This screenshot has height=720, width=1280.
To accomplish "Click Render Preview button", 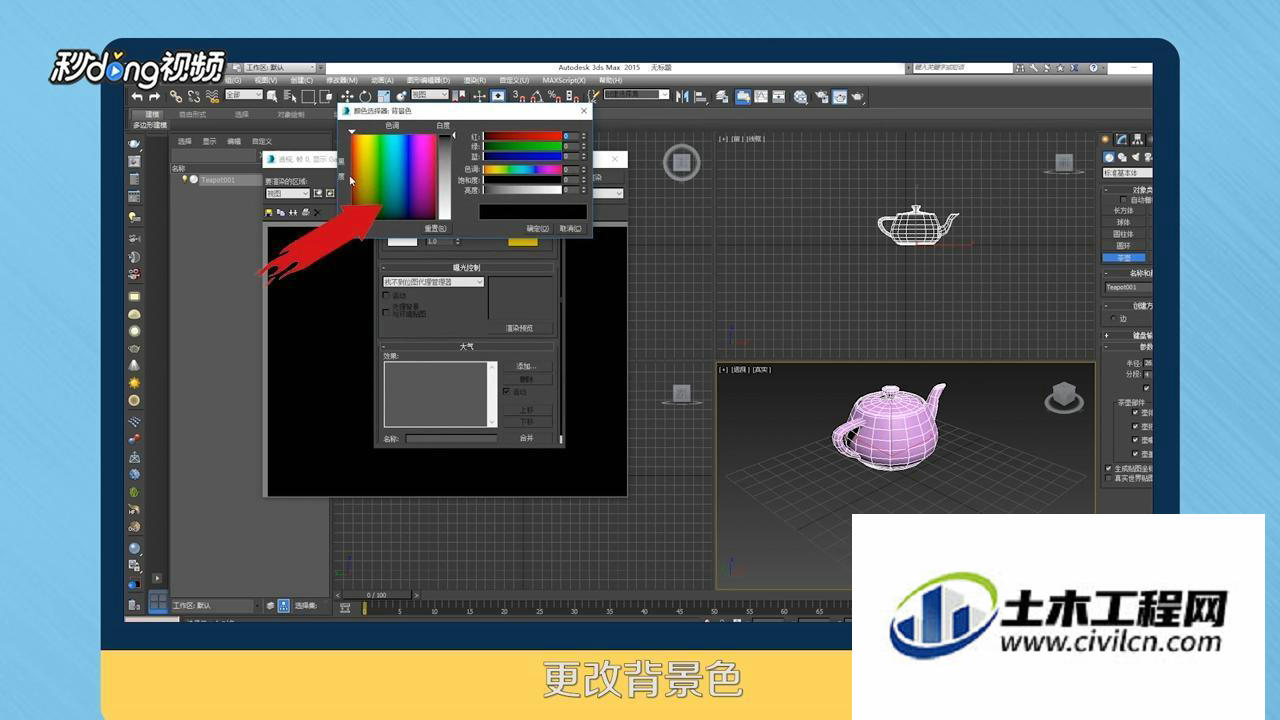I will (x=520, y=328).
